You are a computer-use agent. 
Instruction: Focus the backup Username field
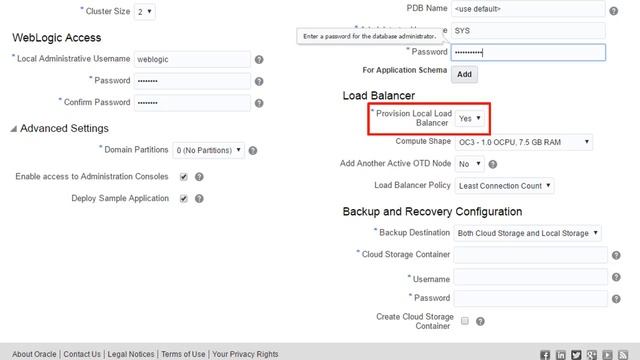pyautogui.click(x=531, y=277)
